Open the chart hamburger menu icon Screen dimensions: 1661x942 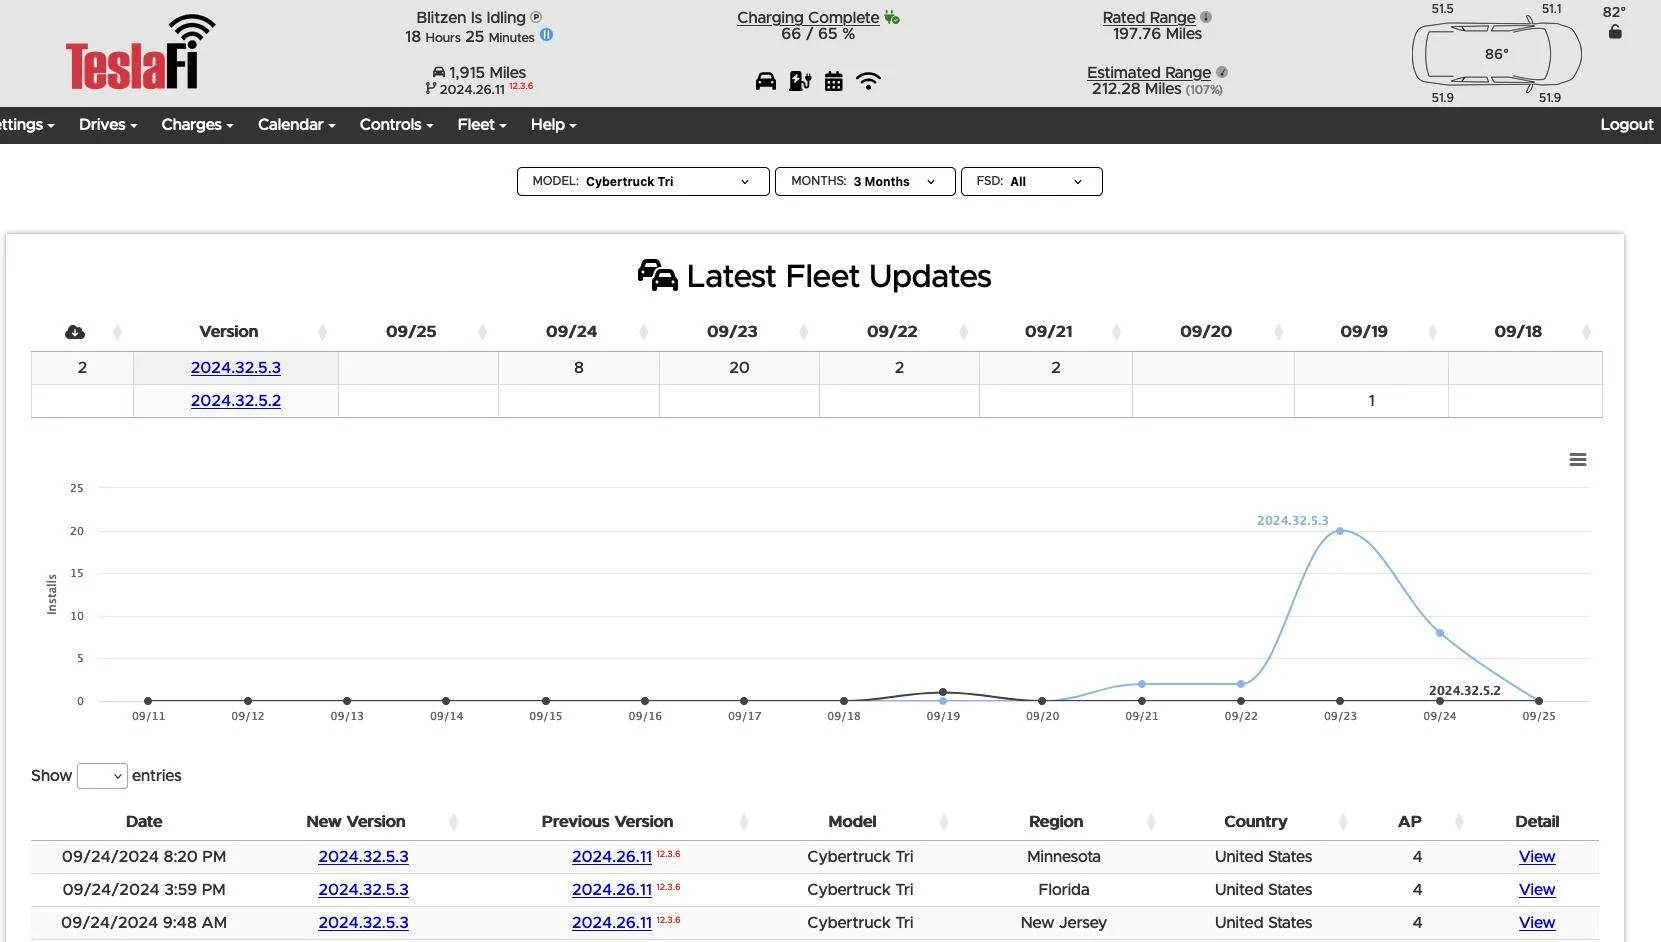(1578, 460)
